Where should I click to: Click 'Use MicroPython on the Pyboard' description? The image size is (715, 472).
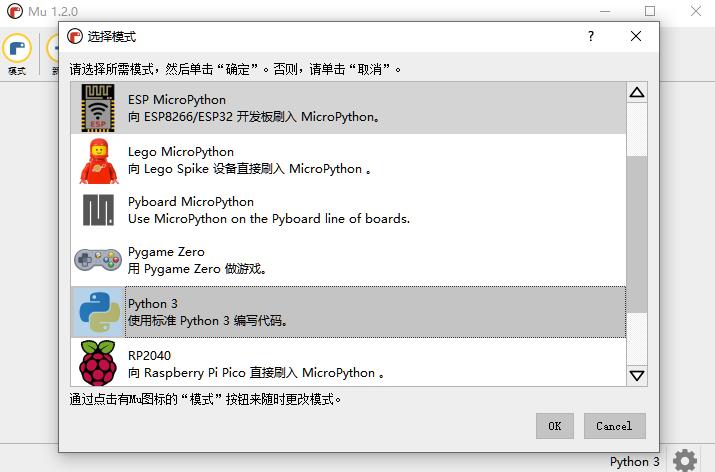(269, 219)
